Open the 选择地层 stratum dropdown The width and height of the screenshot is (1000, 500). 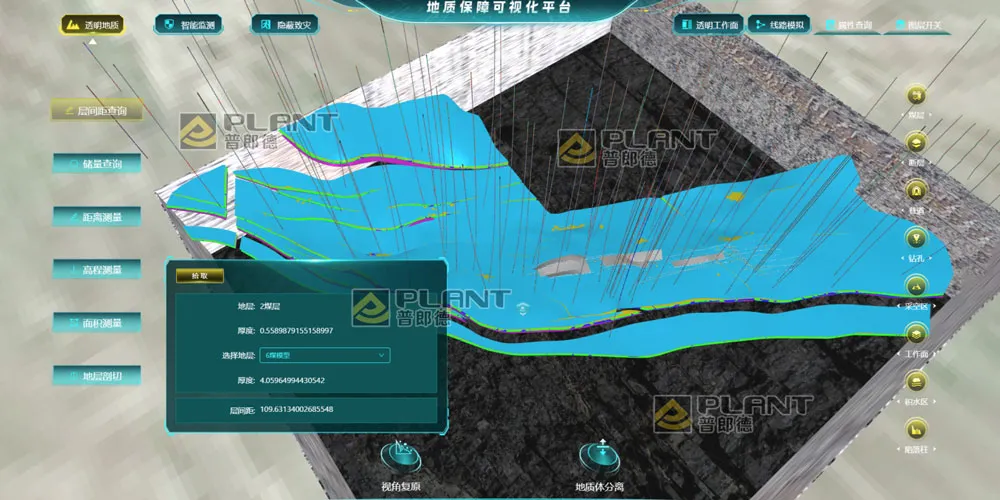tap(323, 355)
